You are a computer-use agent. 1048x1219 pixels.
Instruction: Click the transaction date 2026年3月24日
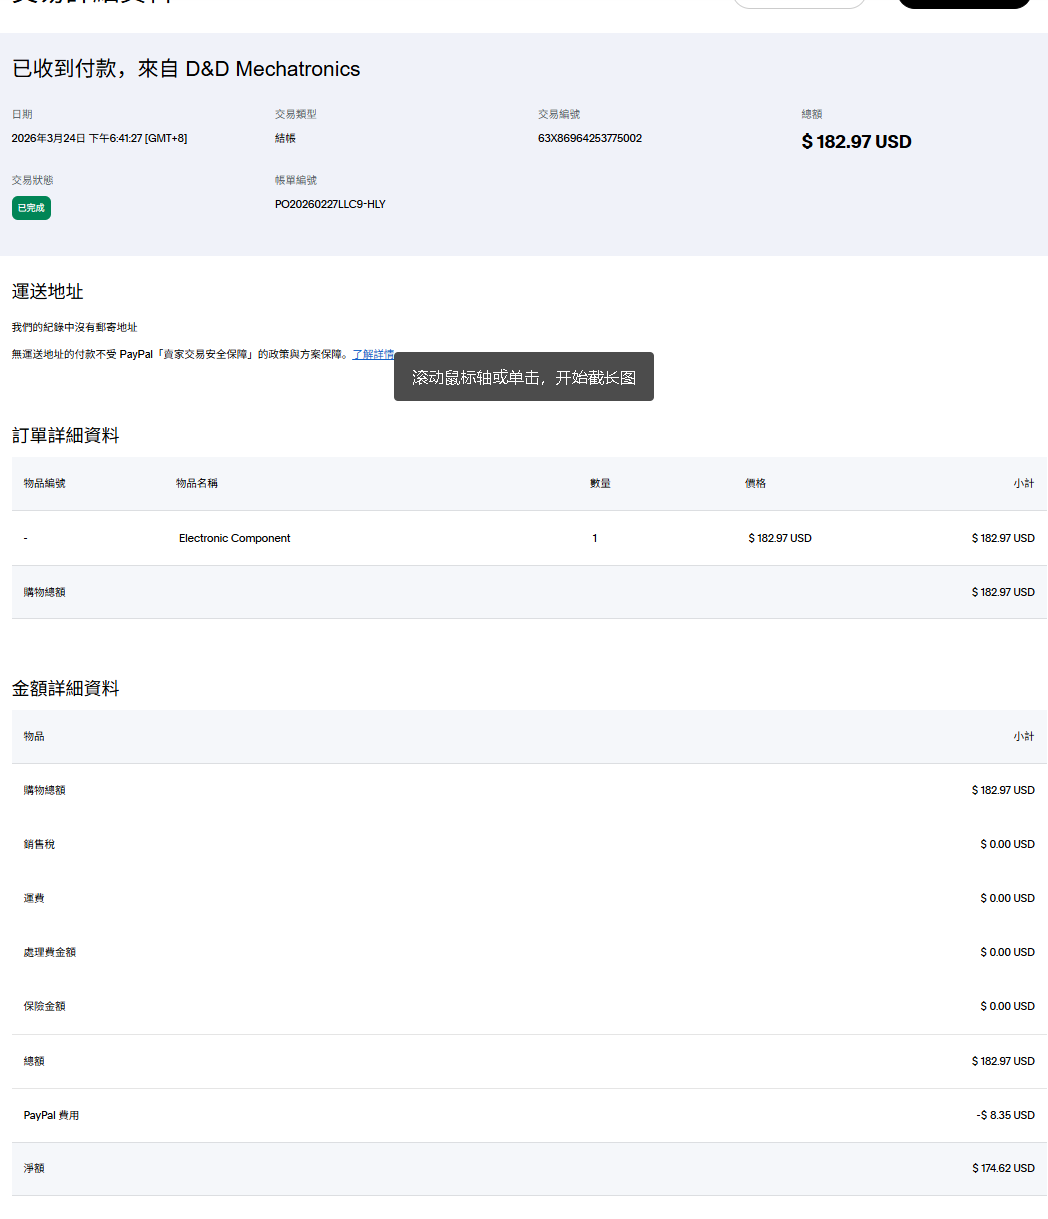[99, 138]
